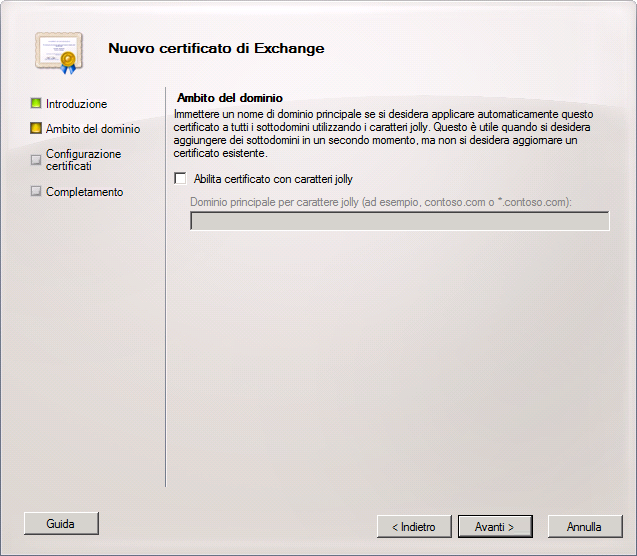Click the certificate icon in the header
This screenshot has height=556, width=637.
click(59, 53)
